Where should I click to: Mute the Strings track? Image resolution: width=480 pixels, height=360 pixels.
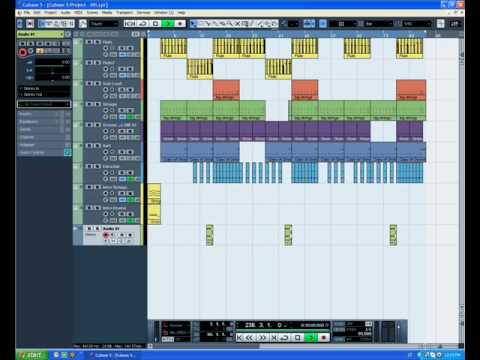pos(89,104)
